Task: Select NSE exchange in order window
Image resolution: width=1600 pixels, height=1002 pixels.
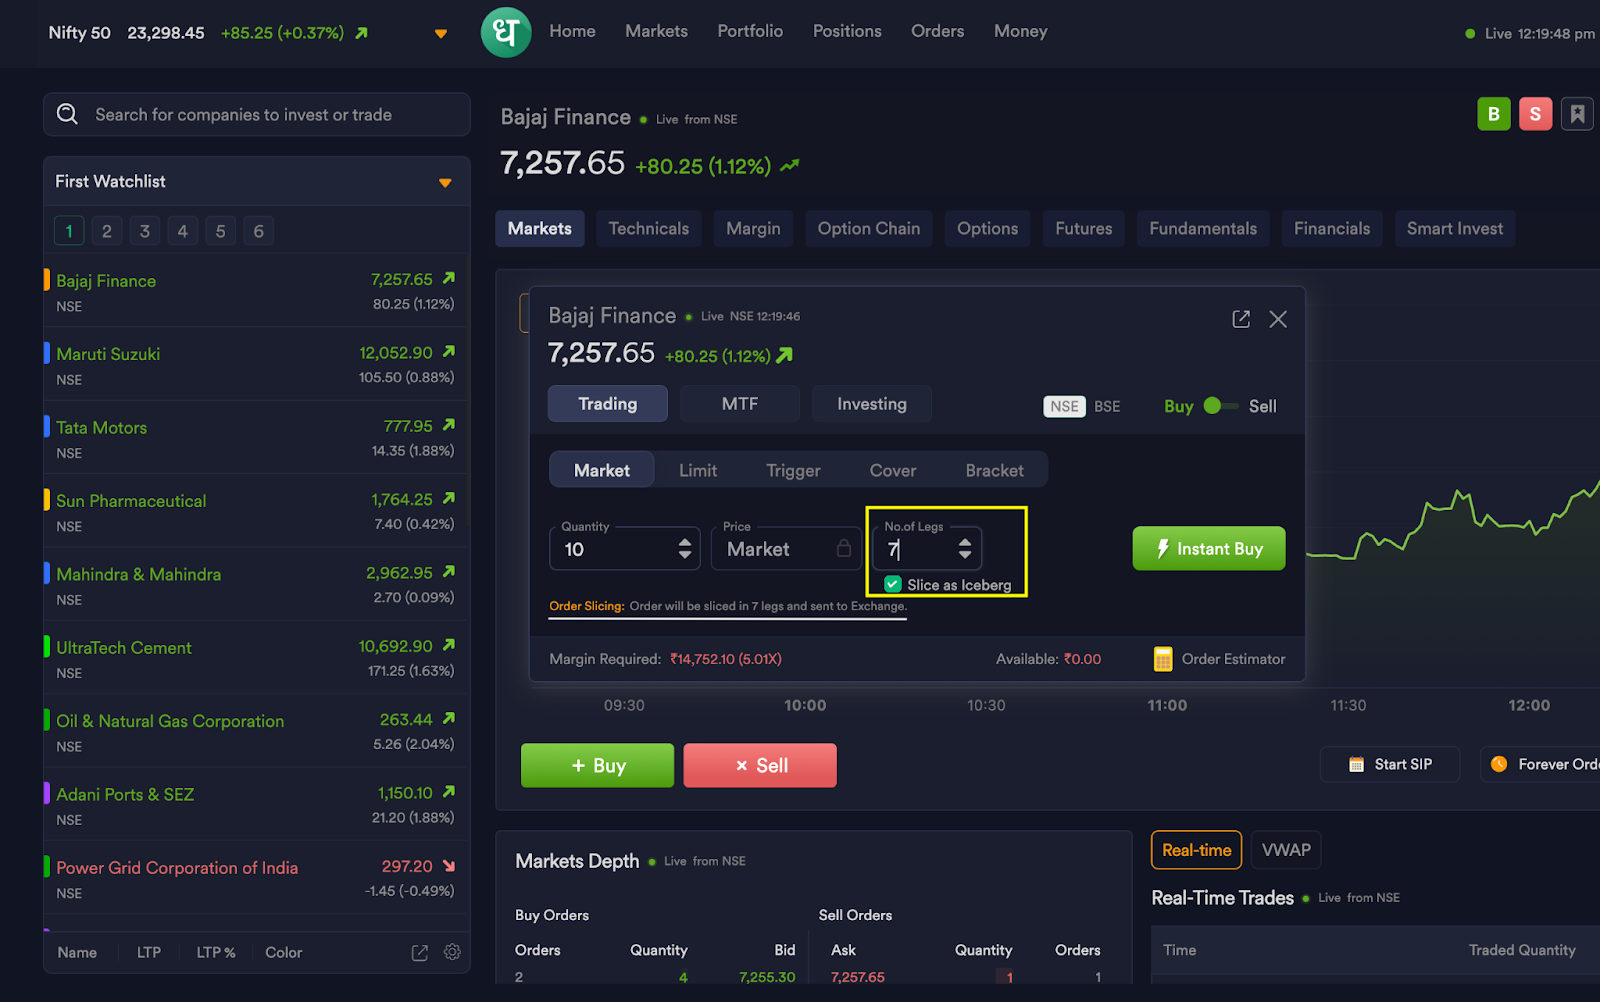Action: click(x=1064, y=406)
